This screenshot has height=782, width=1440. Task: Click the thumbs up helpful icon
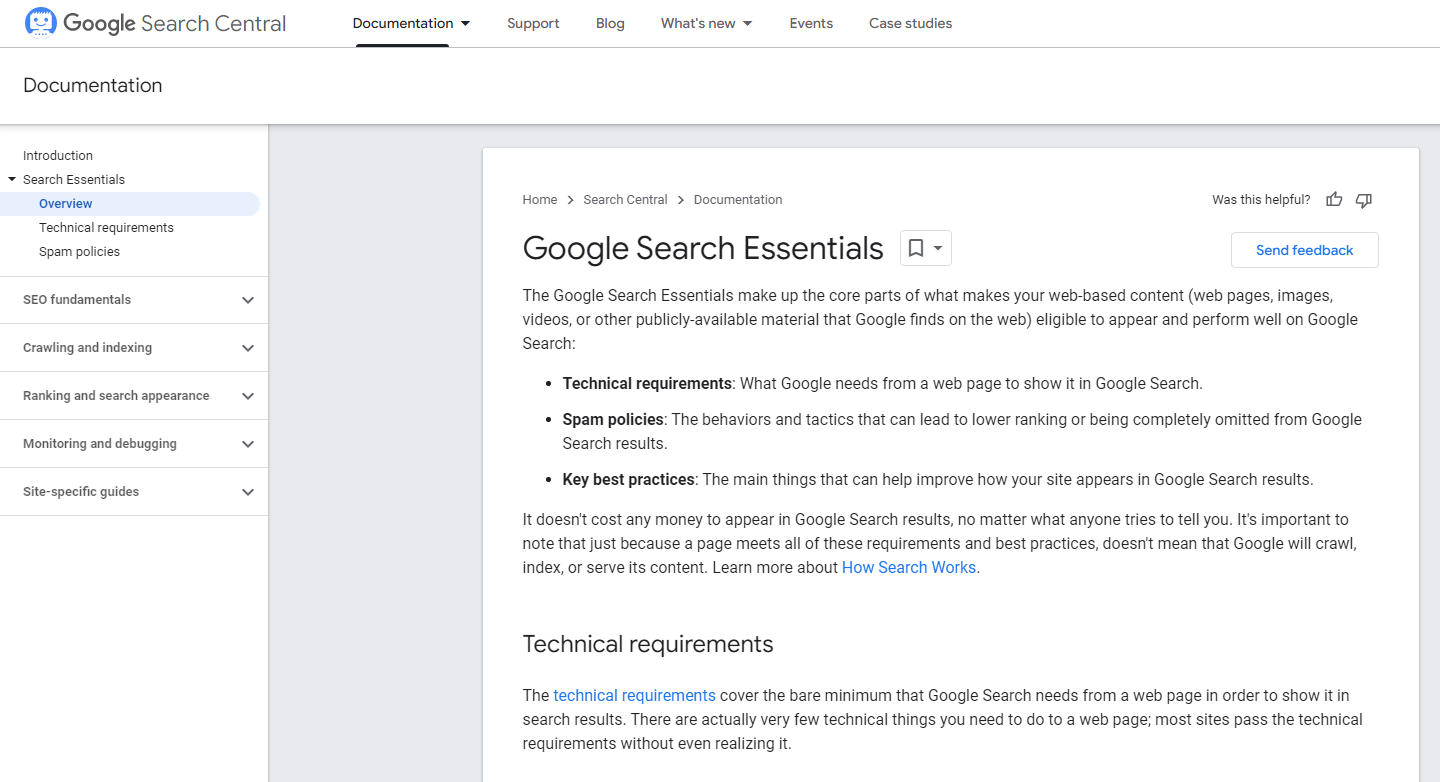1334,200
